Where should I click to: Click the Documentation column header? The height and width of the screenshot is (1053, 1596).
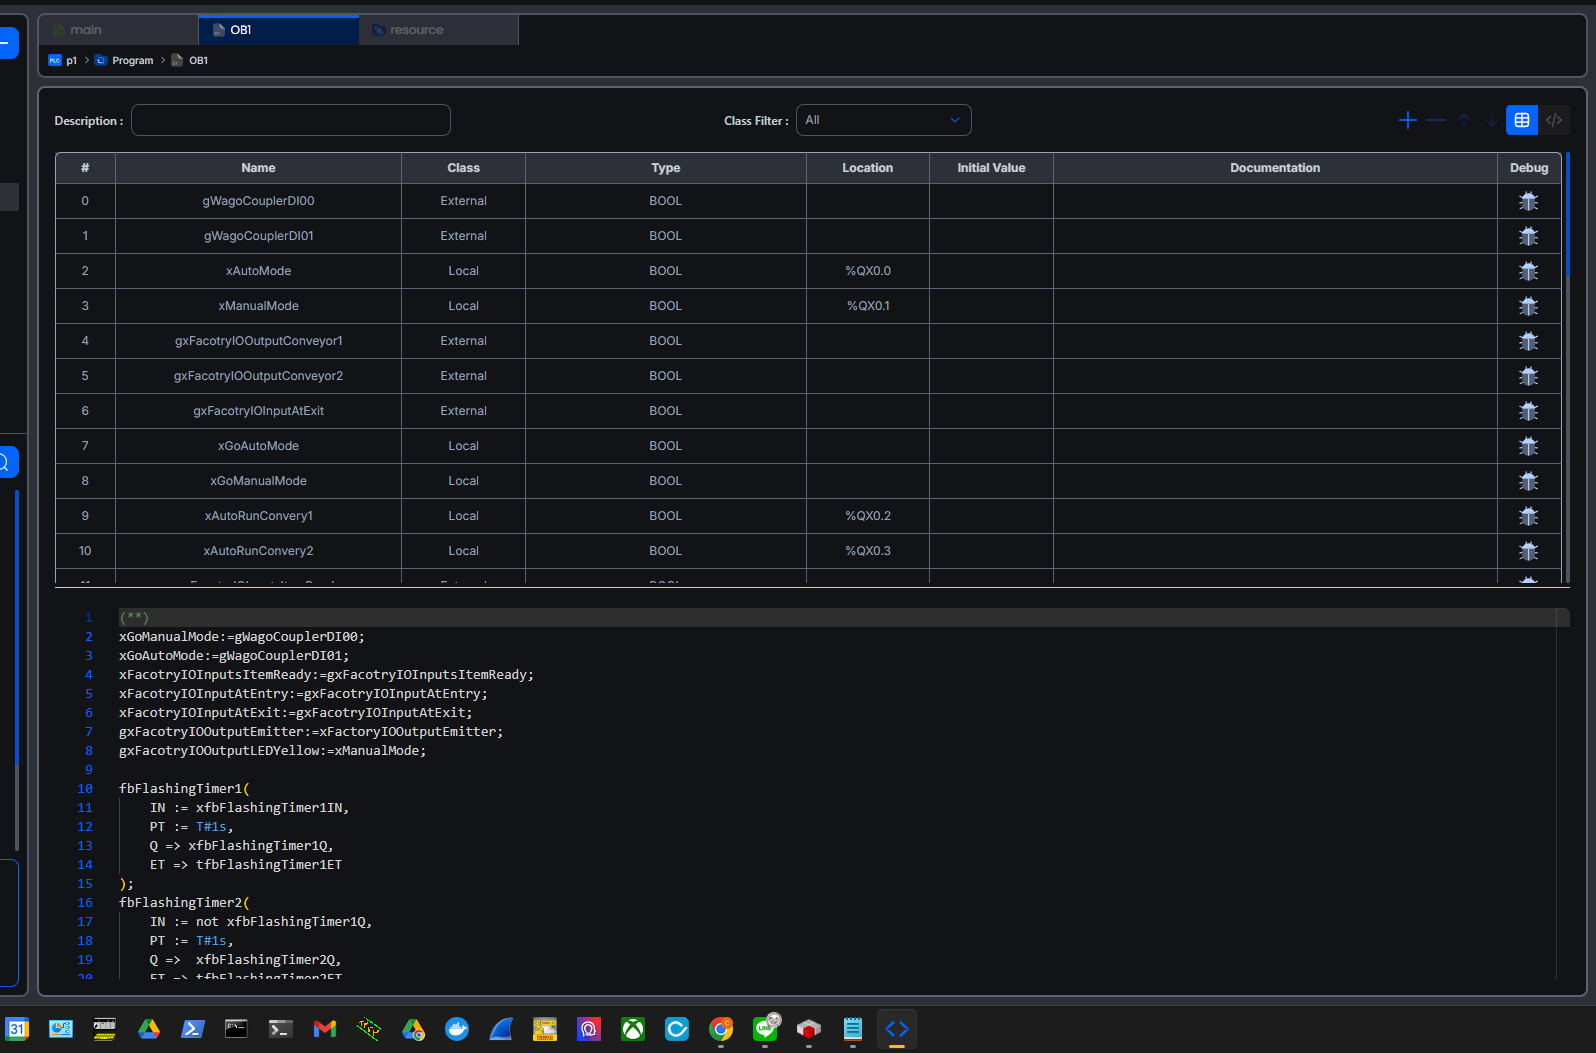point(1275,168)
